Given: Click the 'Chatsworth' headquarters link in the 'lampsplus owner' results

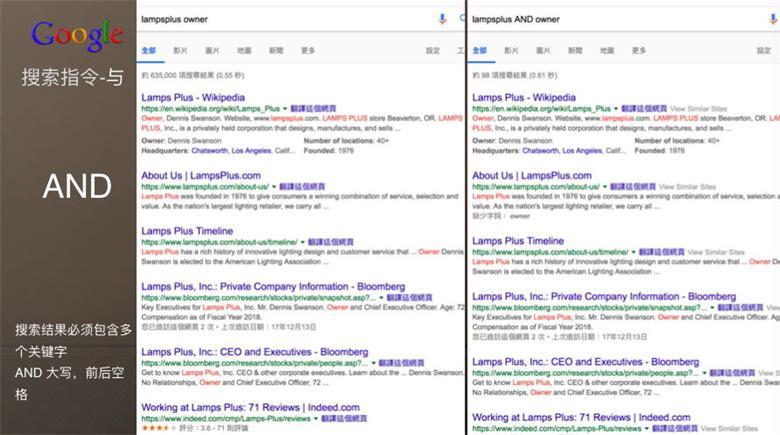Looking at the screenshot, I should [x=209, y=151].
